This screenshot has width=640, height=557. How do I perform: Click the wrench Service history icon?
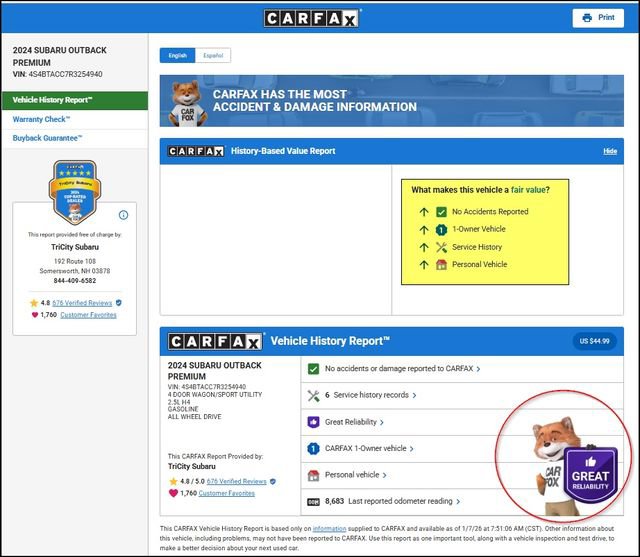click(313, 395)
